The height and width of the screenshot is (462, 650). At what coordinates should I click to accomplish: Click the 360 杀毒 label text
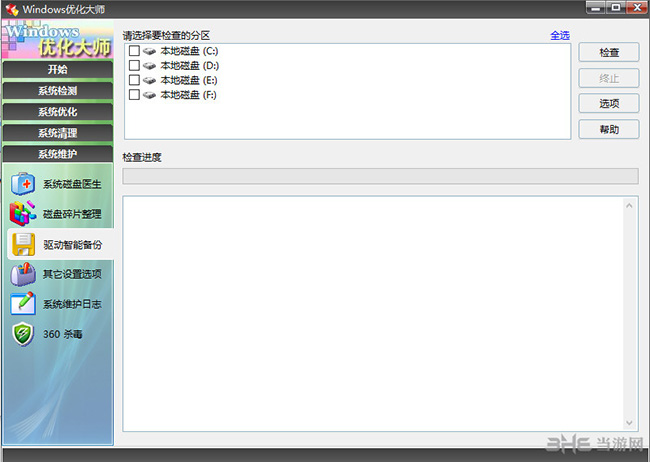point(63,334)
